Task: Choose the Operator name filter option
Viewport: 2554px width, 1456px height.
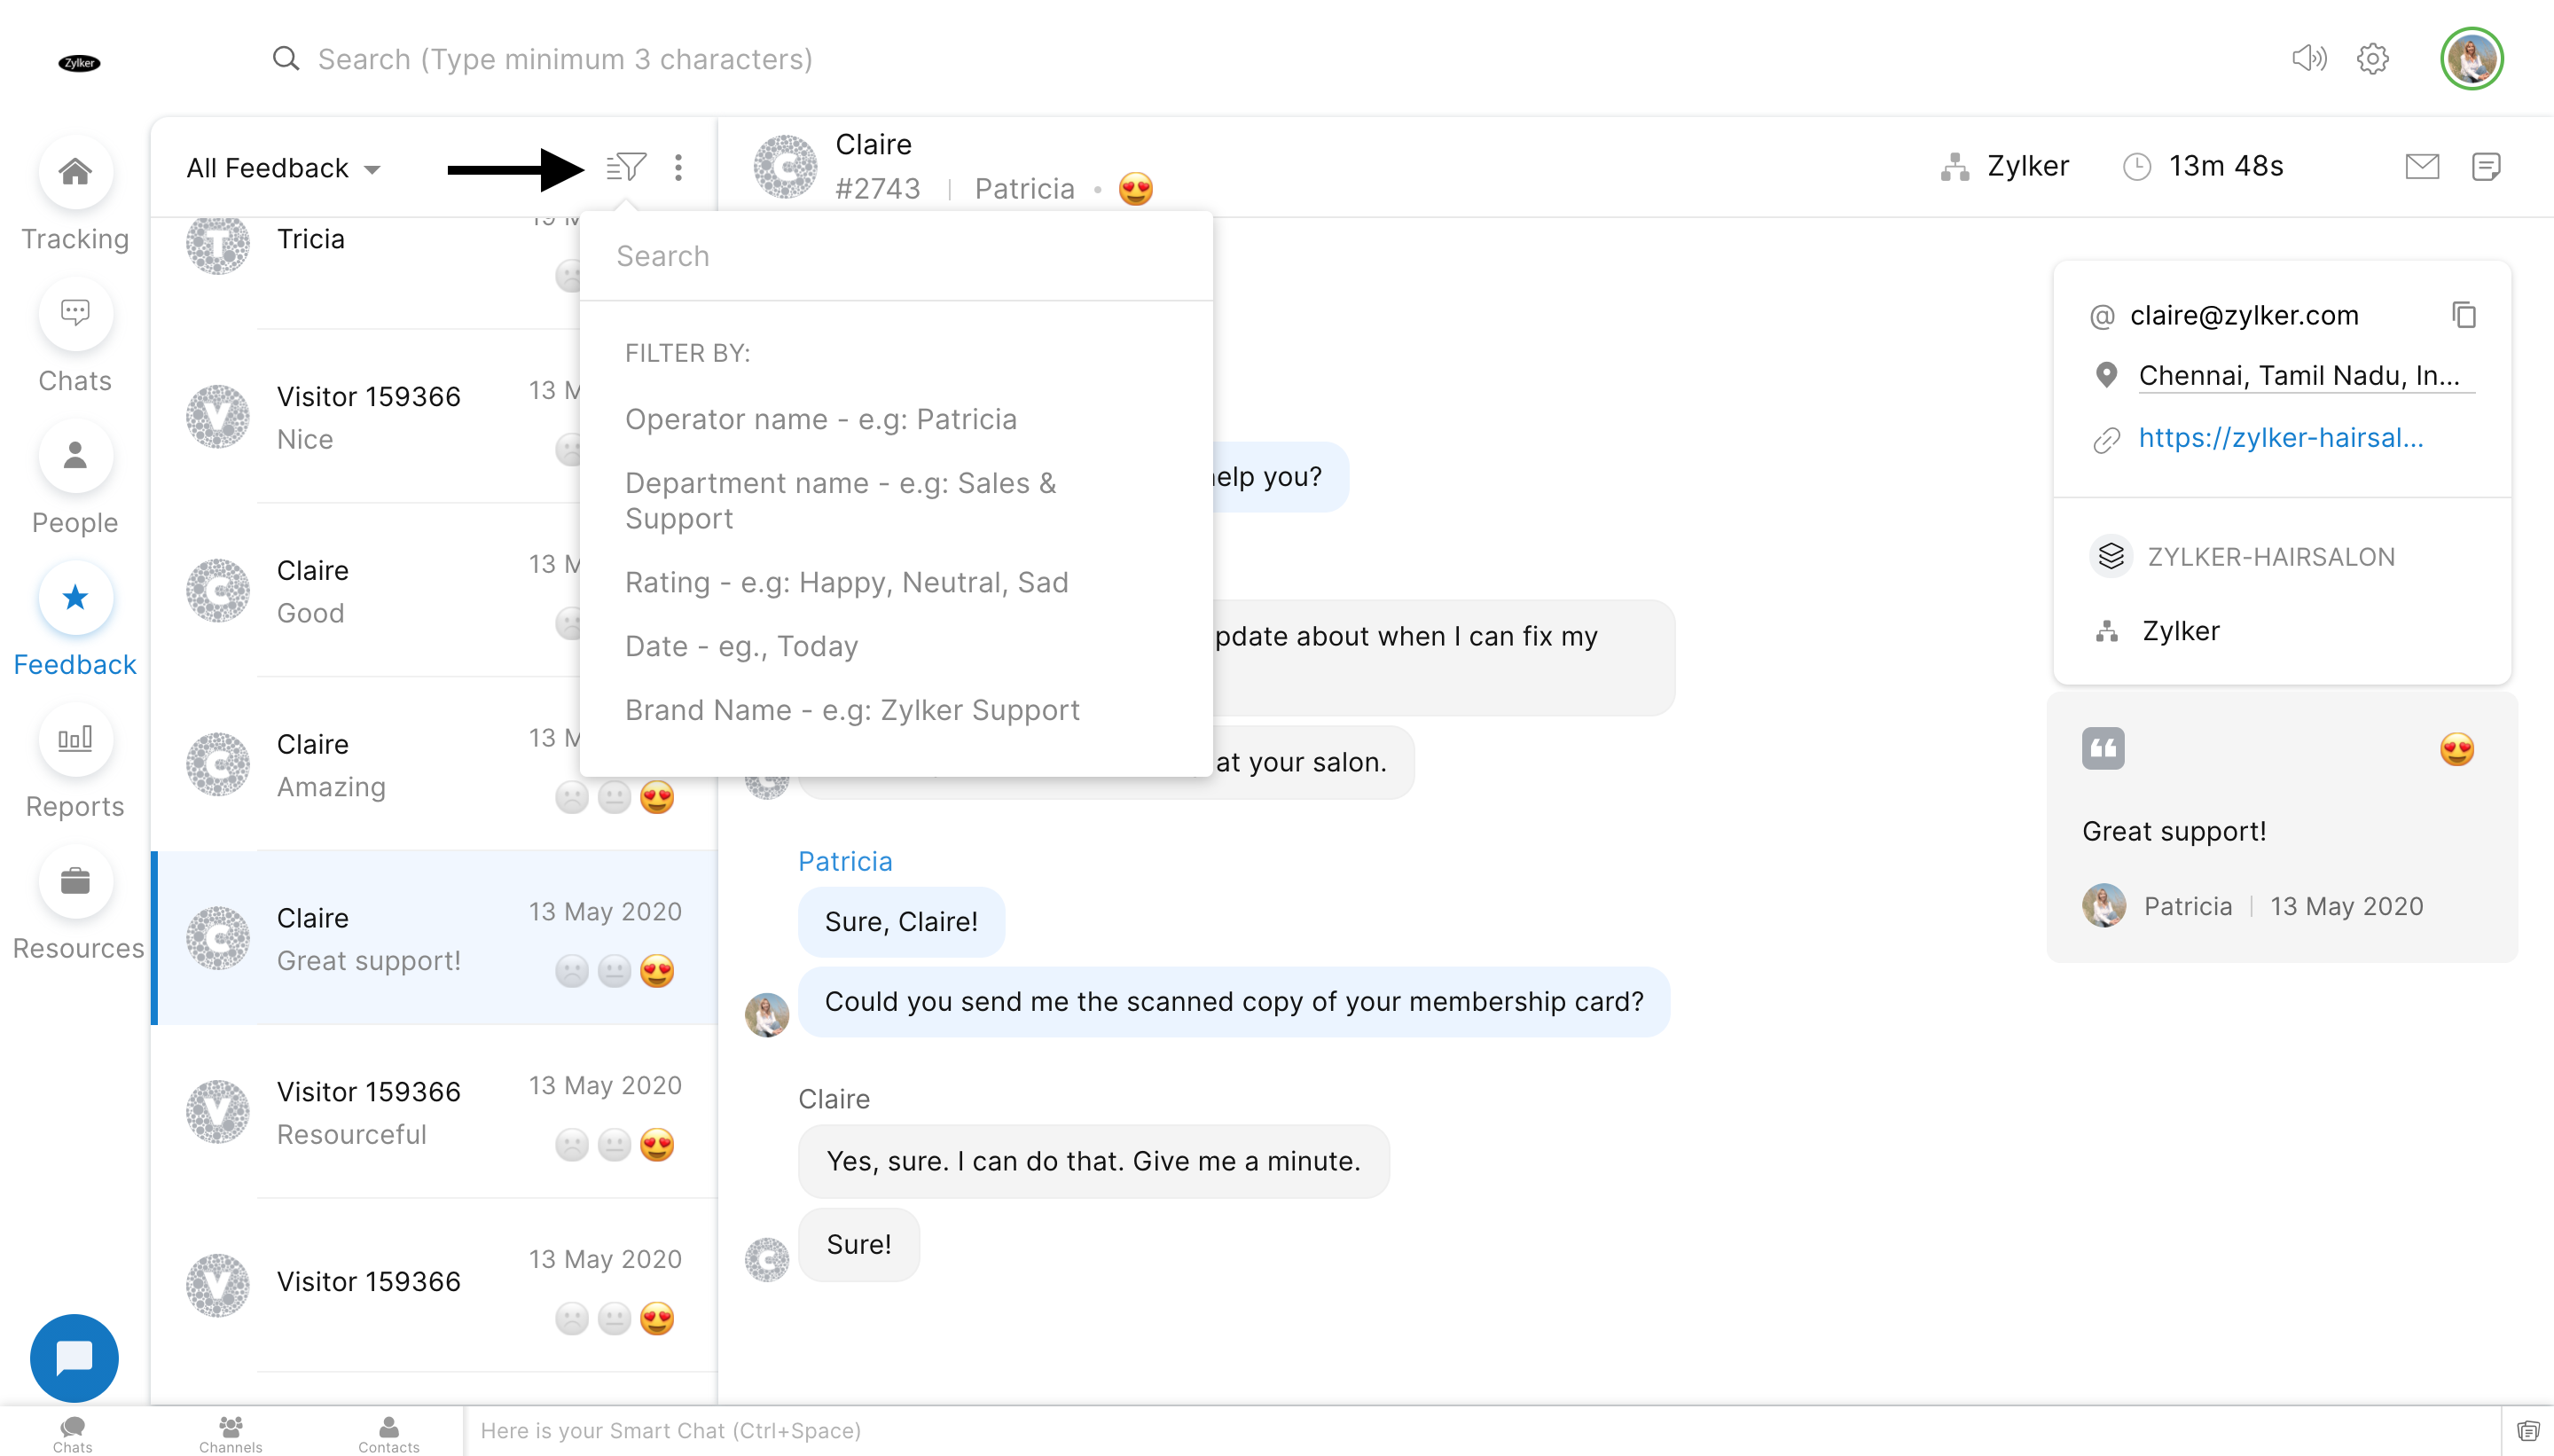Action: click(820, 419)
